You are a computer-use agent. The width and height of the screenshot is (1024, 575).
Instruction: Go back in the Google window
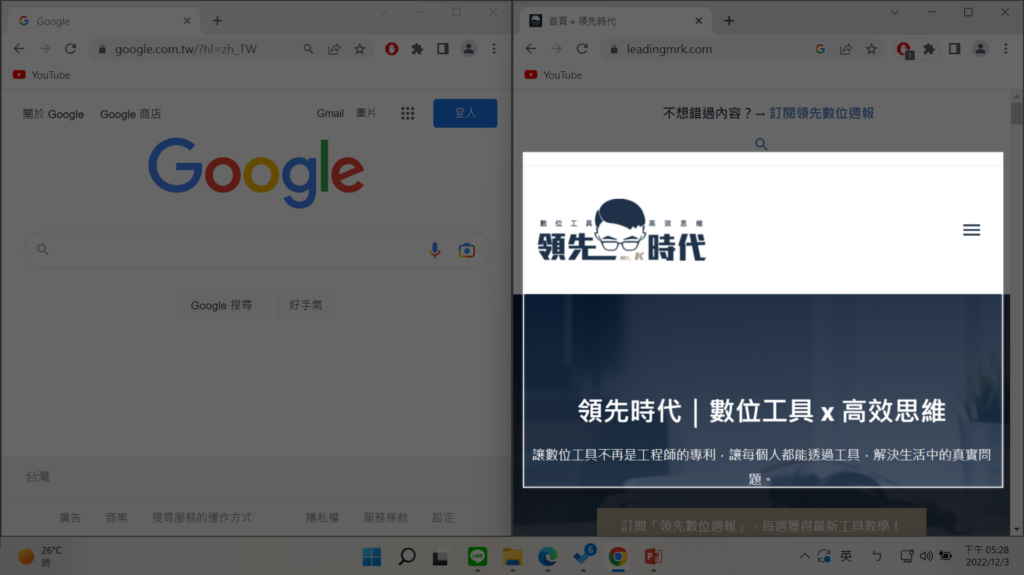tap(19, 49)
